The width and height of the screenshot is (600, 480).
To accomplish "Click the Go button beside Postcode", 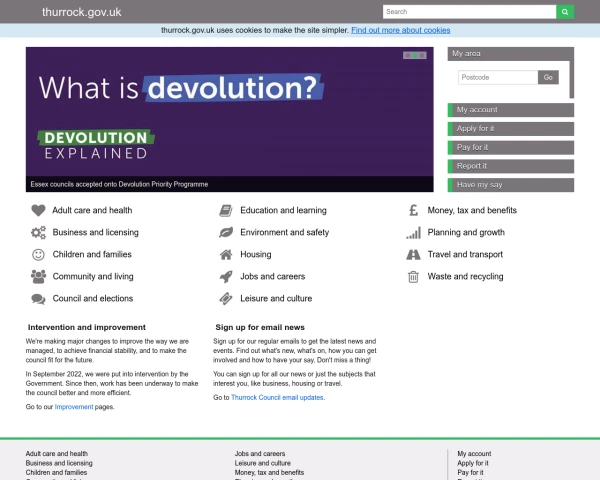I will [x=548, y=77].
